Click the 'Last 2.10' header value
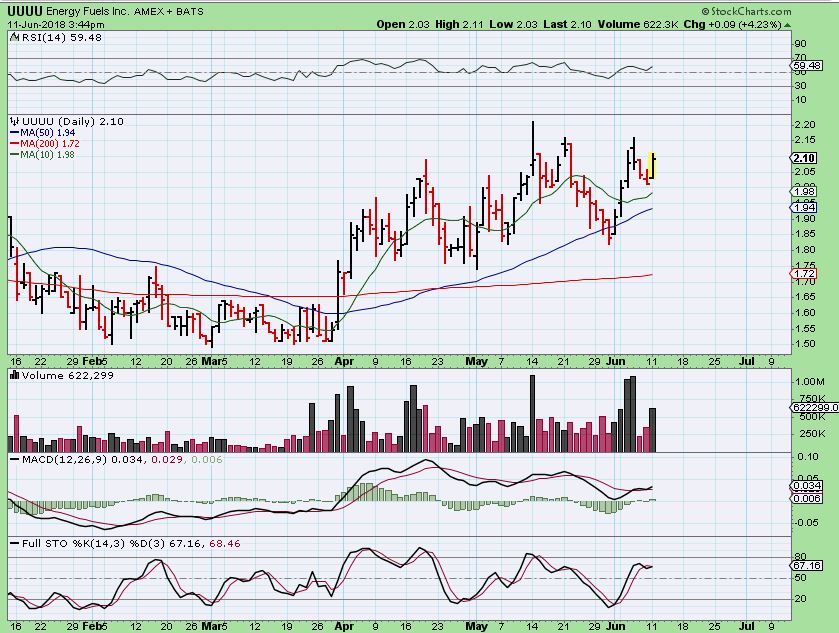Screen dimensions: 839x633 coord(567,25)
